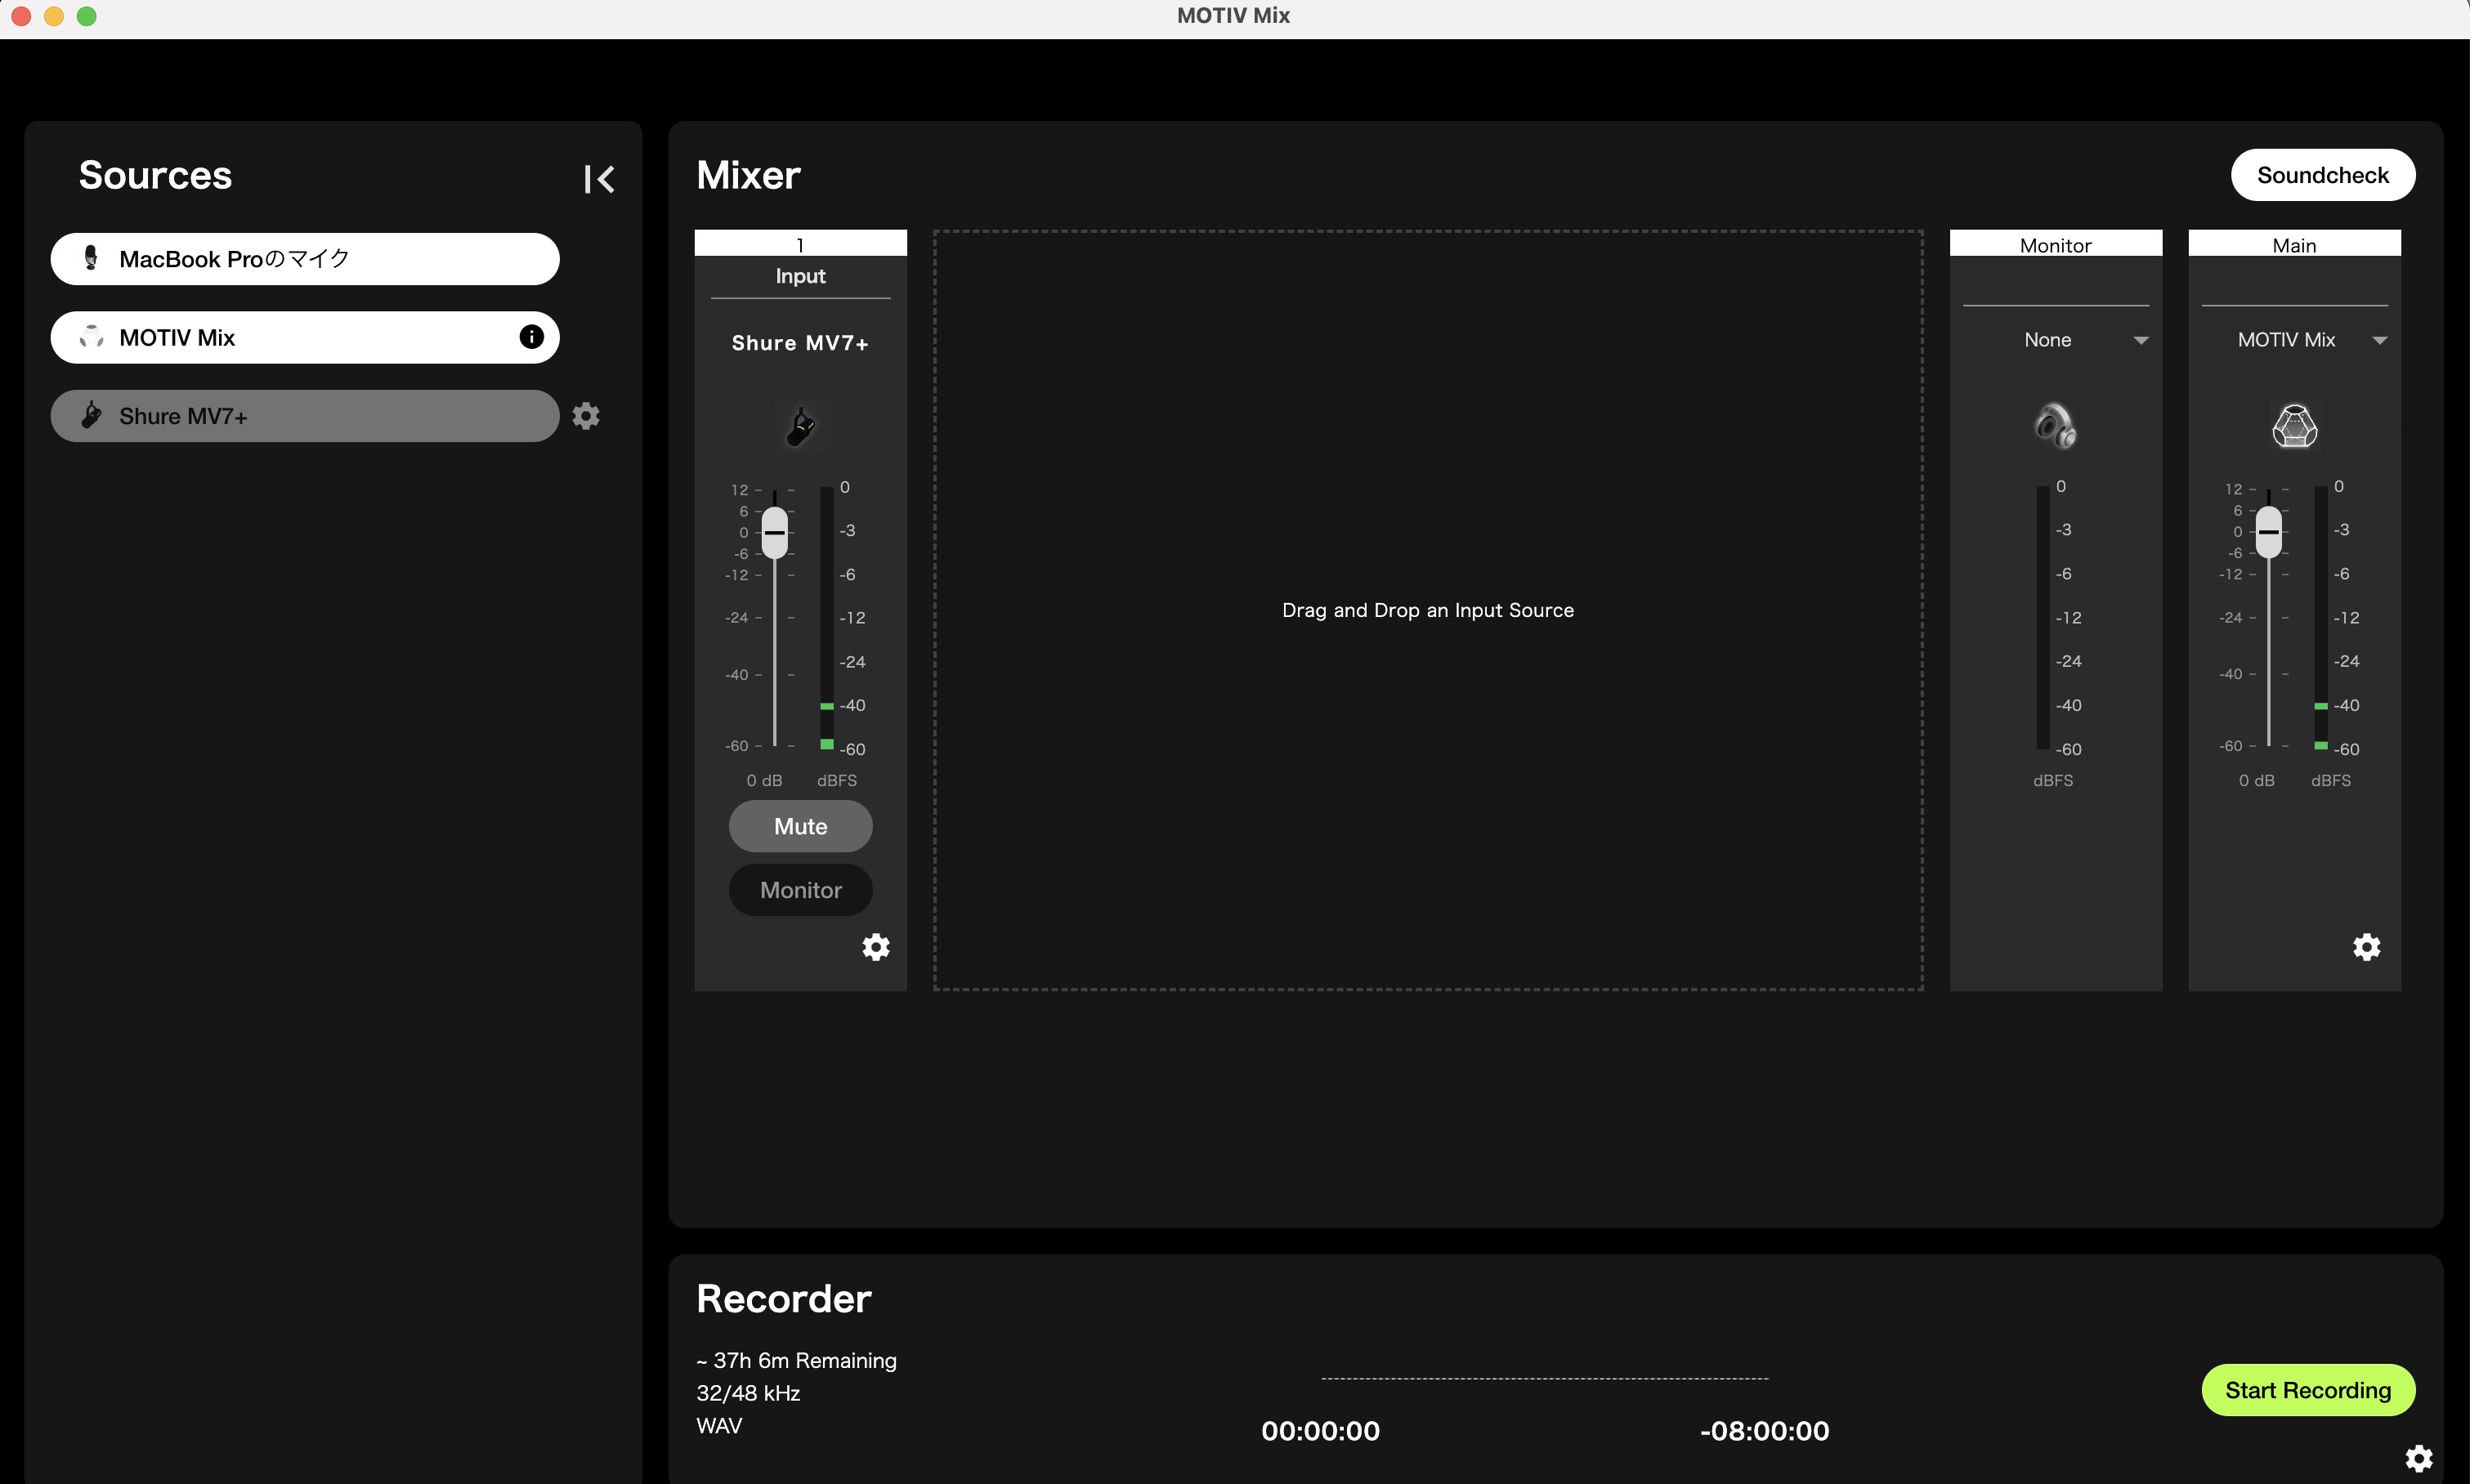Click the input channel dBFS level meter
The image size is (2470, 1484).
[827, 617]
